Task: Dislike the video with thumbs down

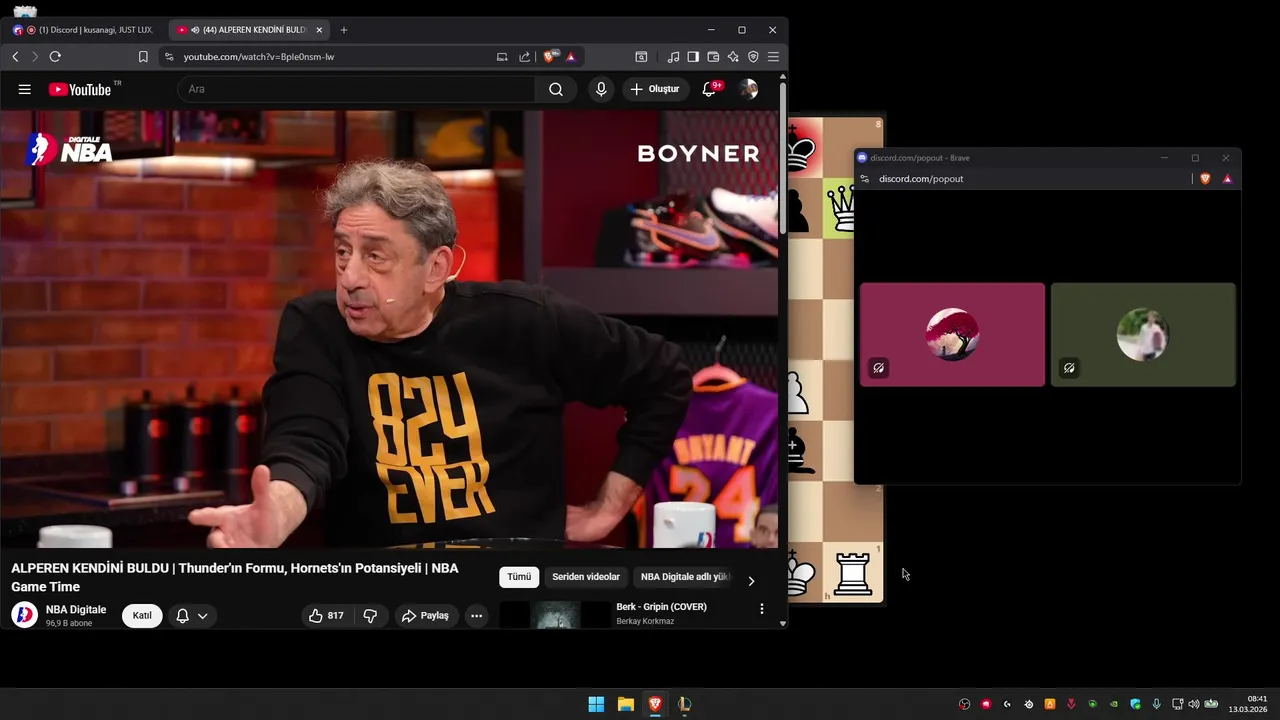Action: tap(370, 615)
